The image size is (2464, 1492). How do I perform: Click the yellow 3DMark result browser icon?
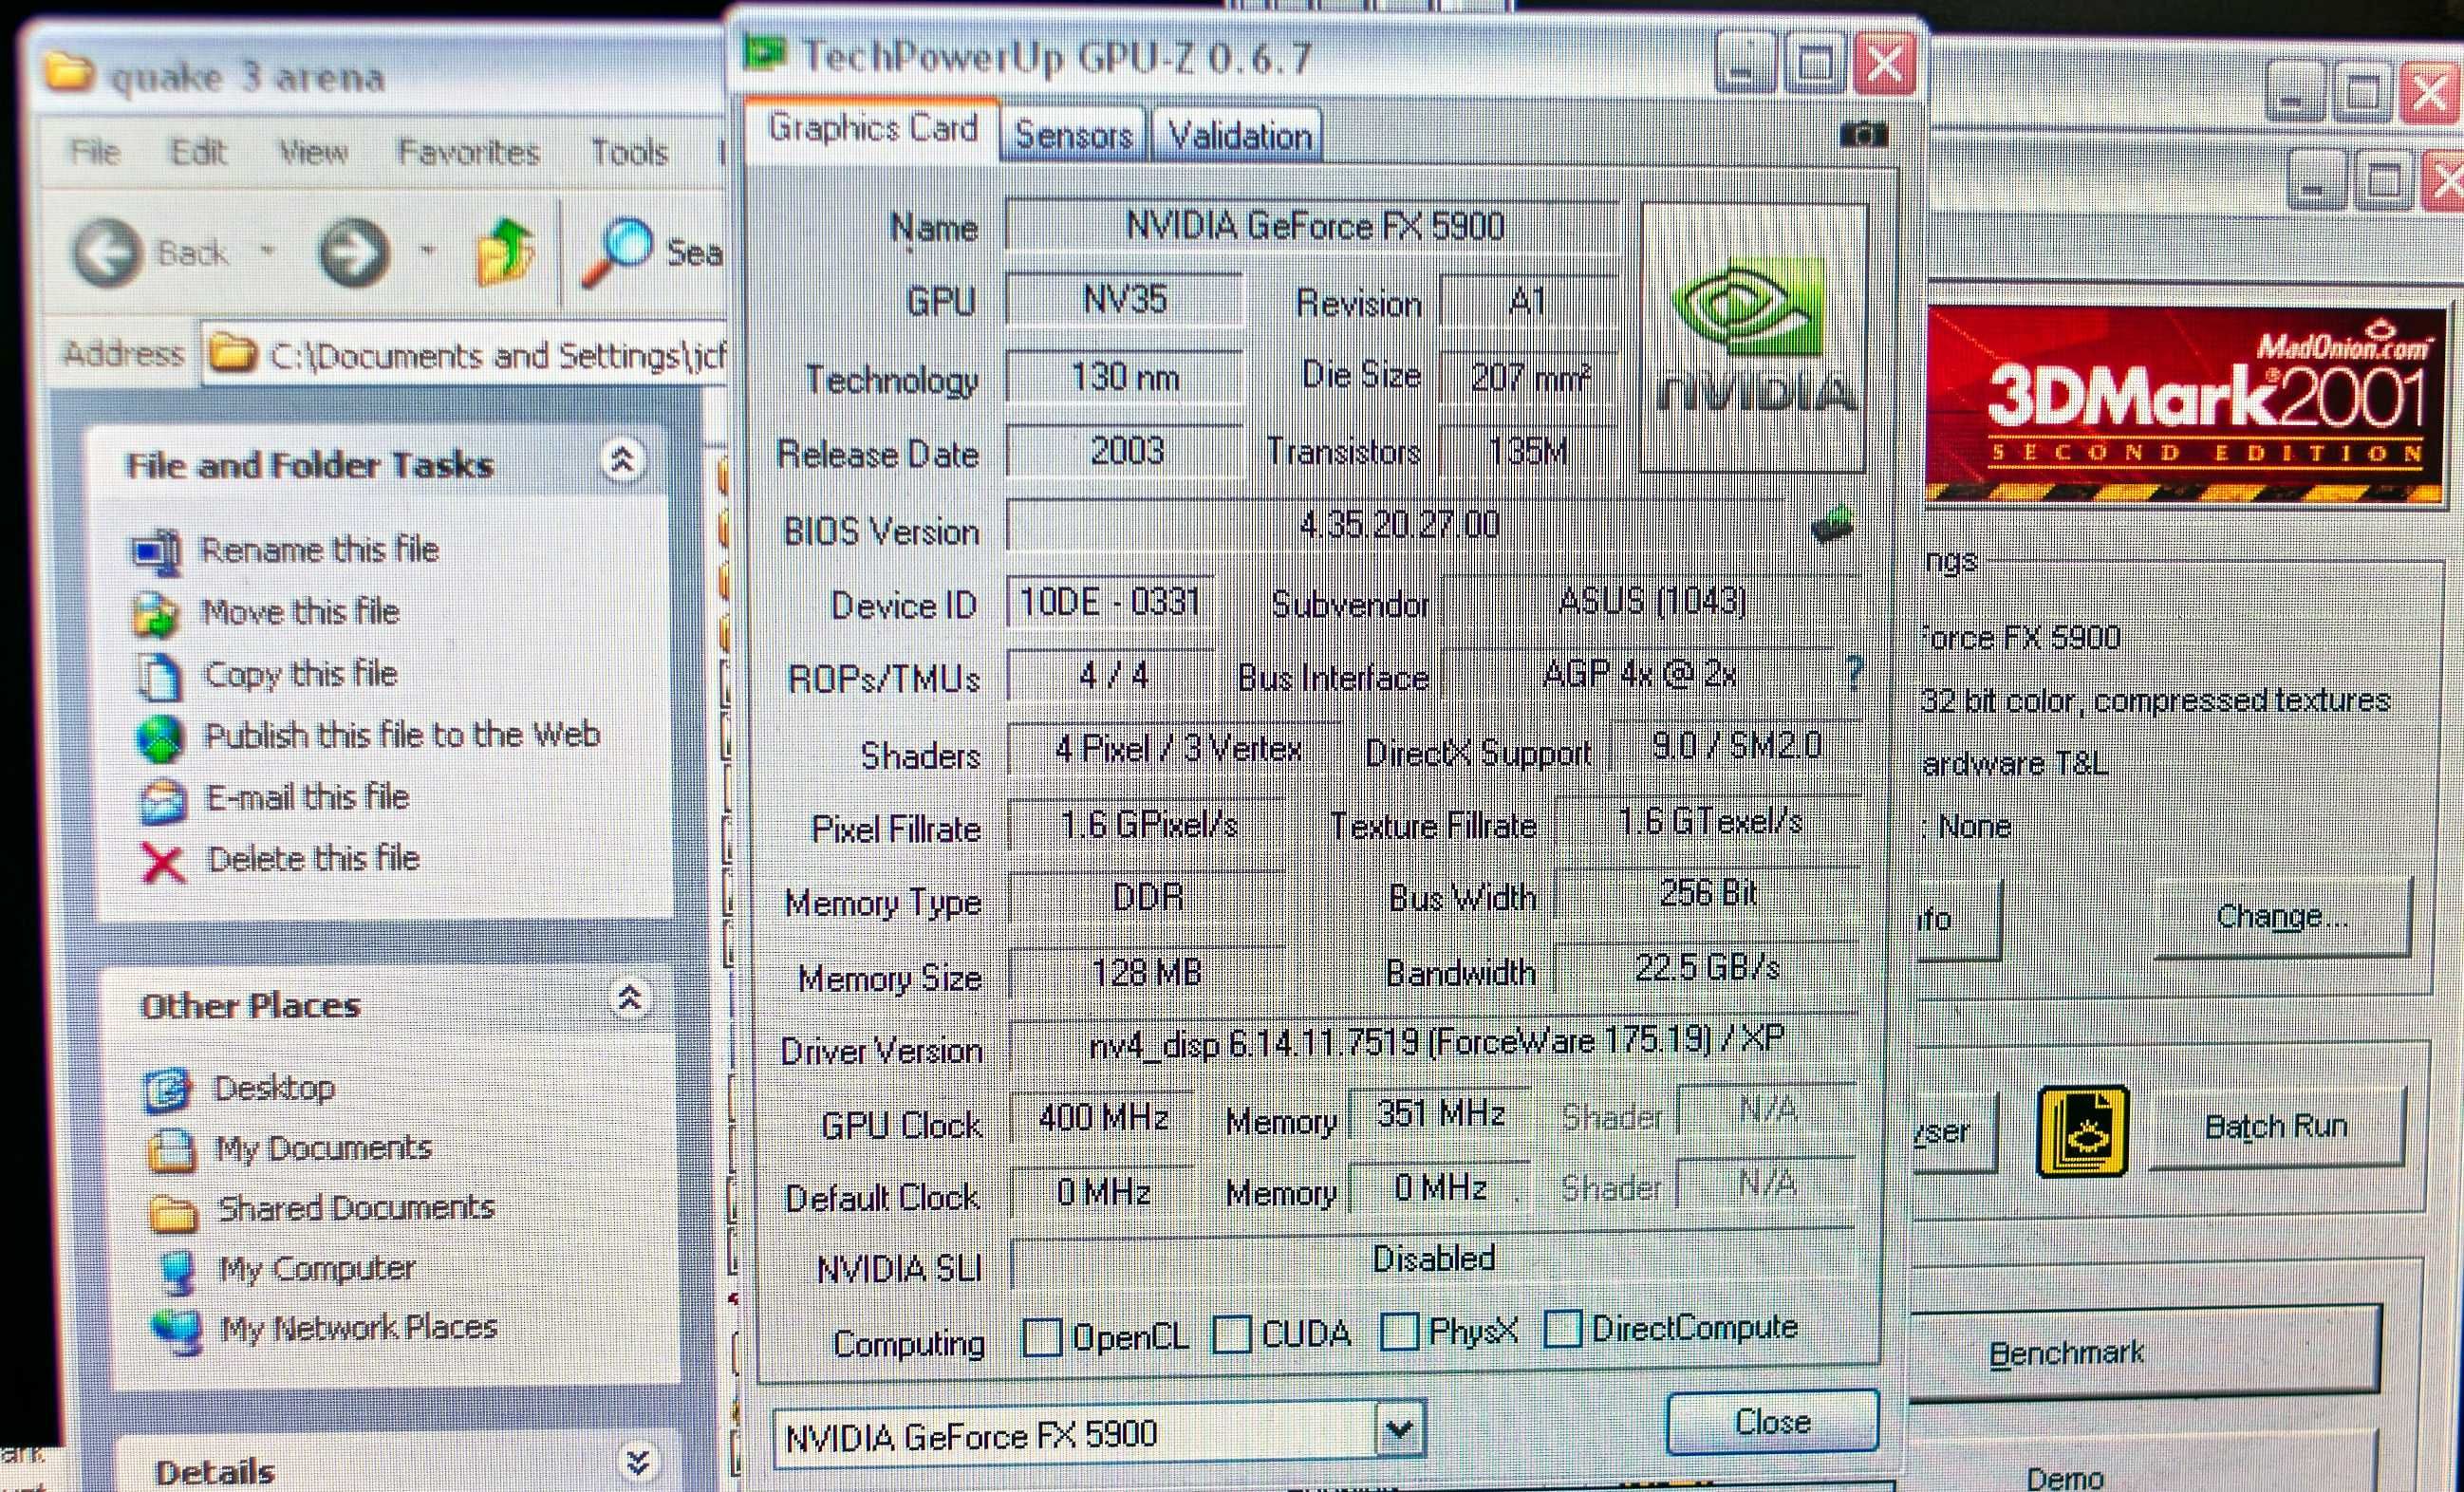coord(2083,1131)
